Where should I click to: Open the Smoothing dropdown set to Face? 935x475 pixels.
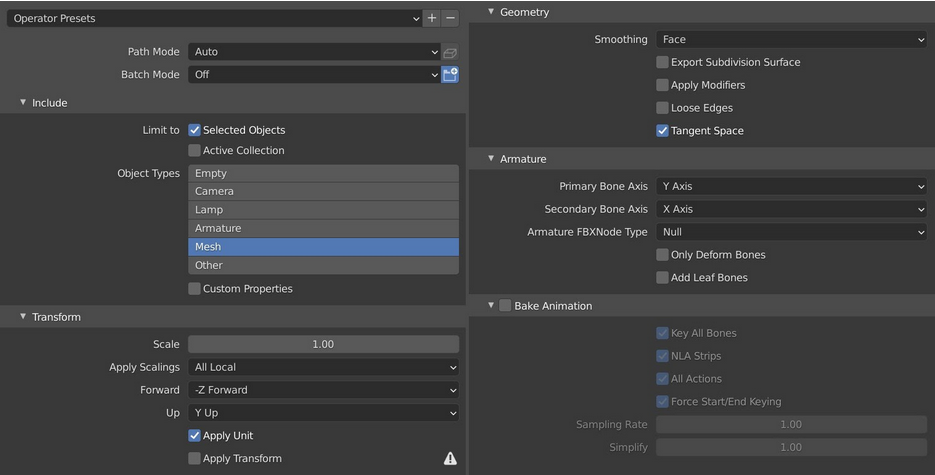pyautogui.click(x=792, y=40)
